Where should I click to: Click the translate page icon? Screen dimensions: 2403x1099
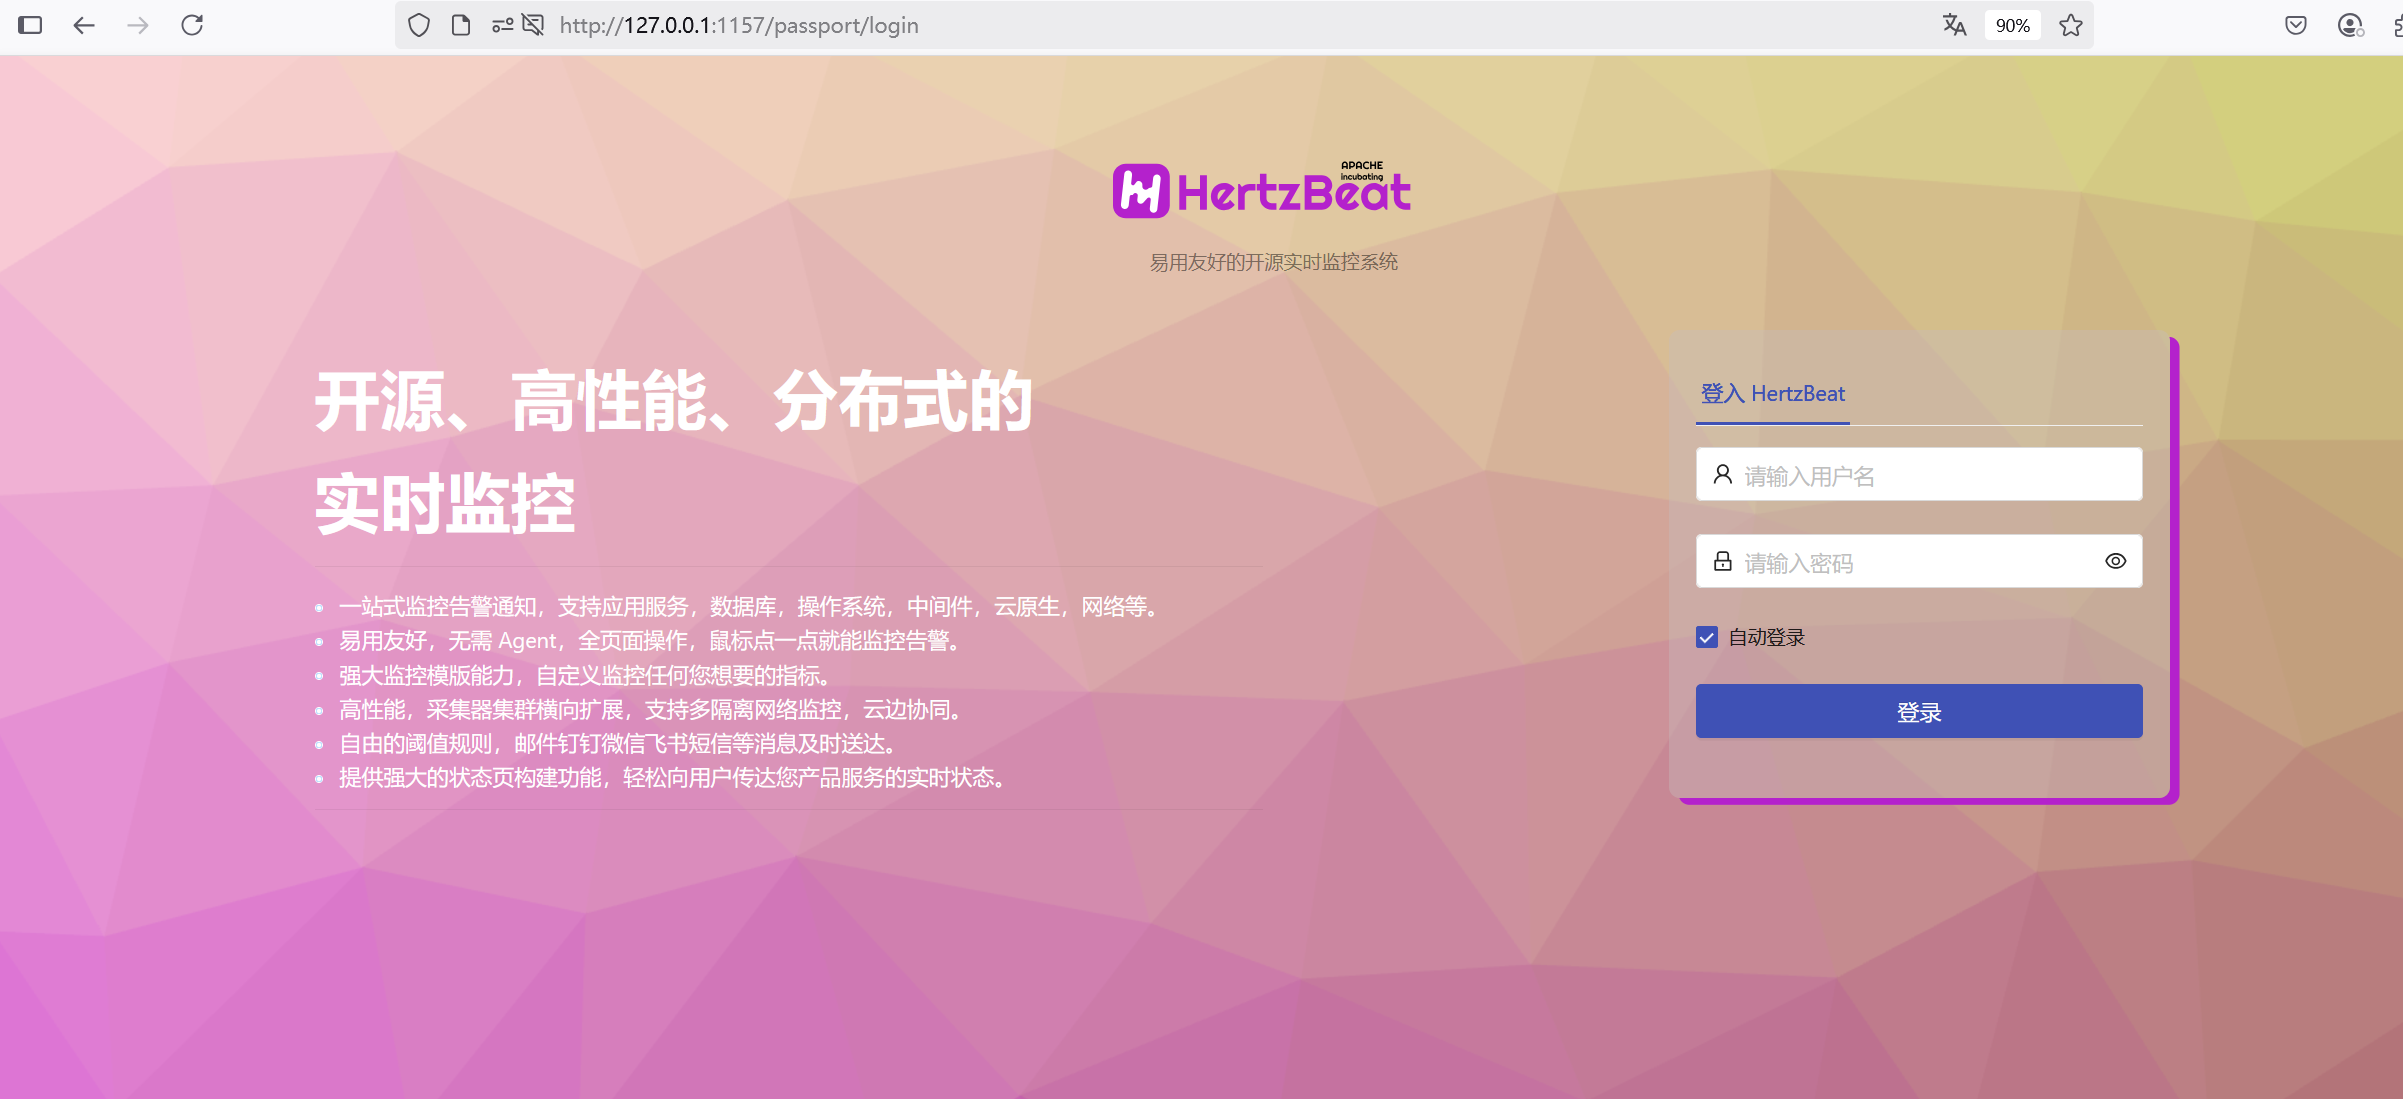1954,25
